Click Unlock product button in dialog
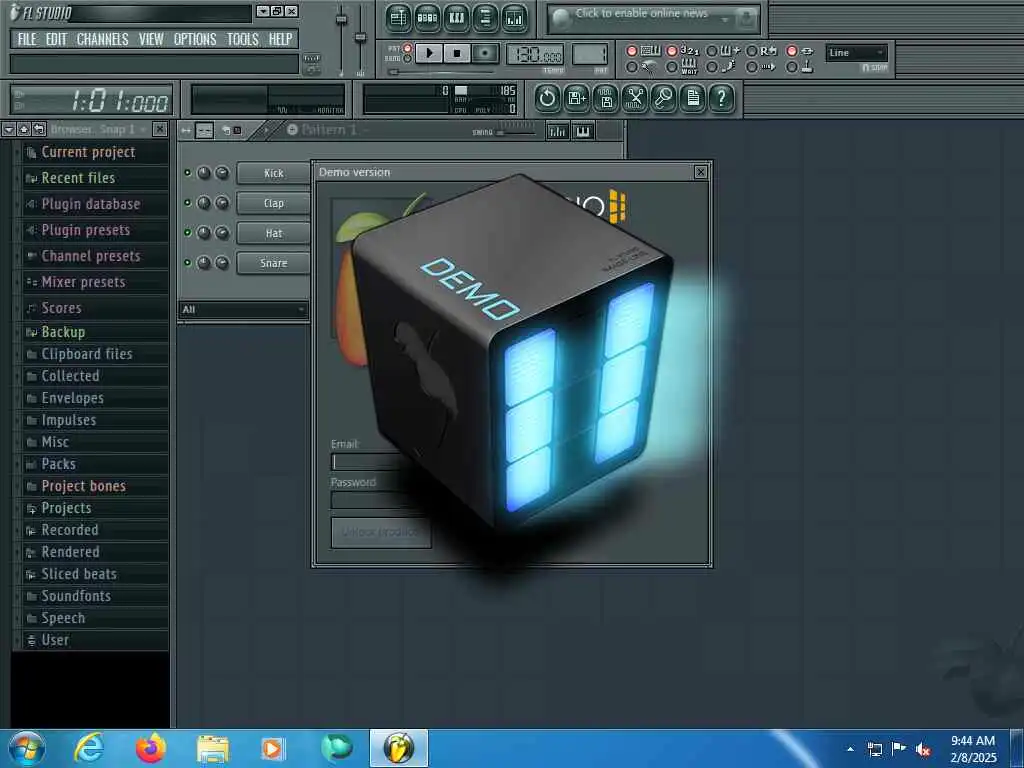 (x=381, y=532)
